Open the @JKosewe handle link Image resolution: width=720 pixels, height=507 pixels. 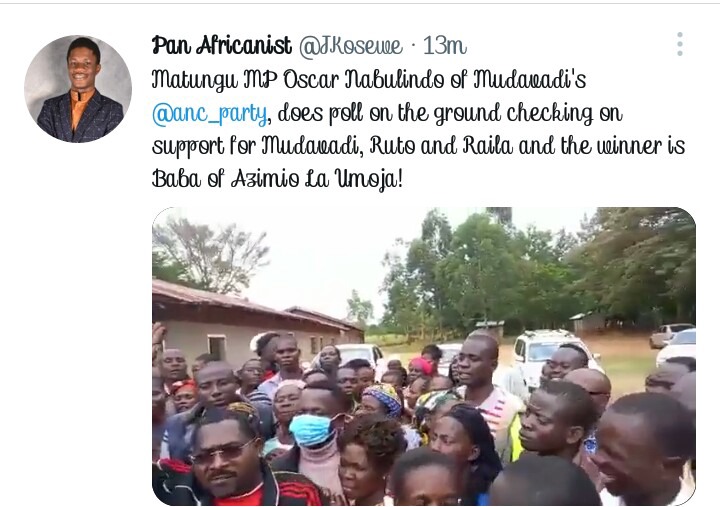click(x=350, y=45)
